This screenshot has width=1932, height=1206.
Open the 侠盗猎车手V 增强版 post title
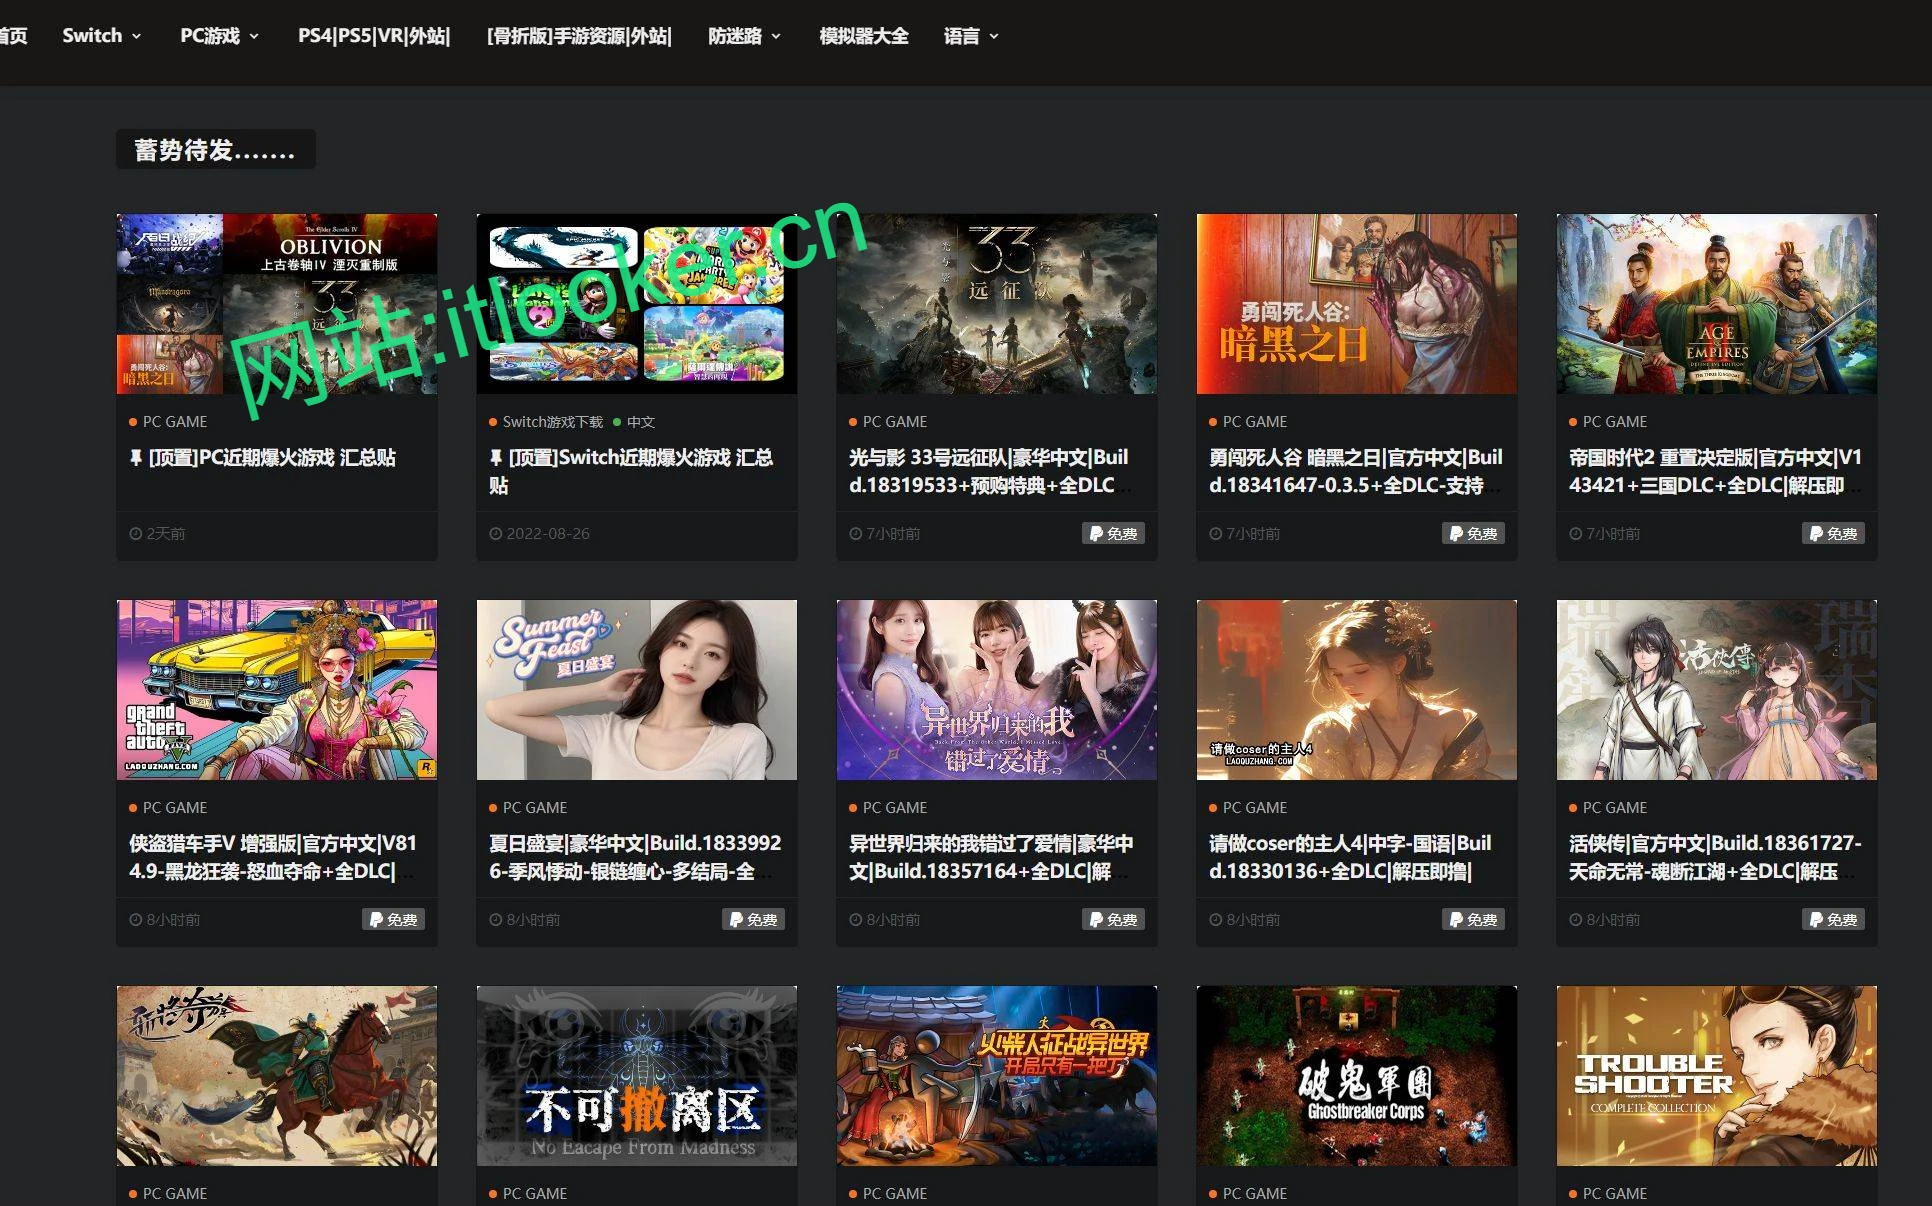[x=272, y=857]
